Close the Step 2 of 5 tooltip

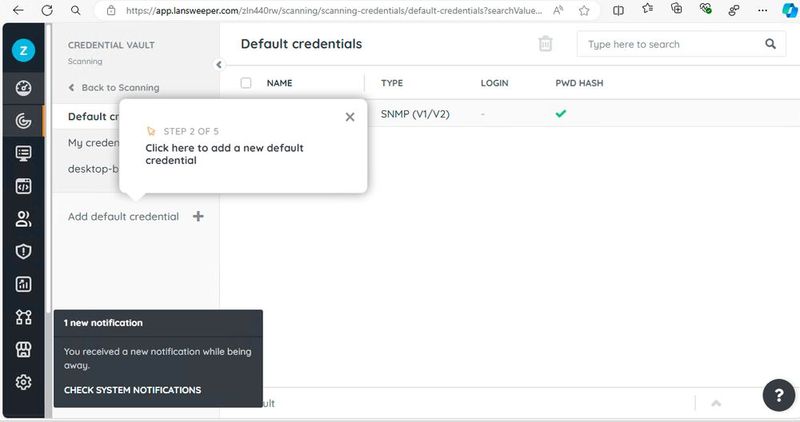tap(349, 117)
